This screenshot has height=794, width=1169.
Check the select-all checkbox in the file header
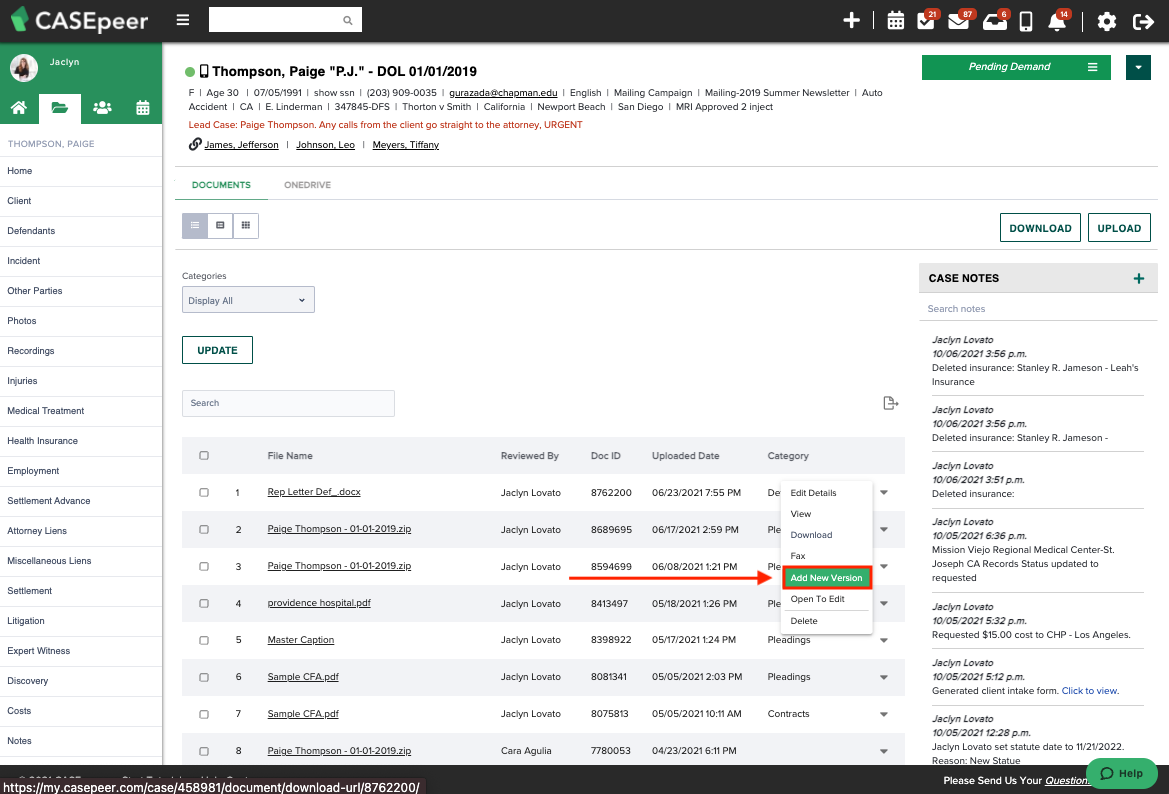pos(204,455)
